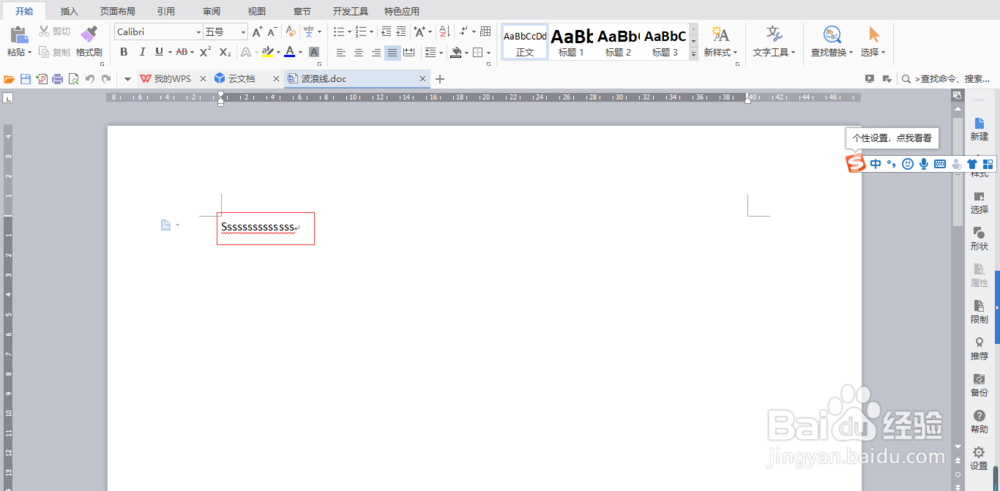Toggle justified alignment button

392,52
